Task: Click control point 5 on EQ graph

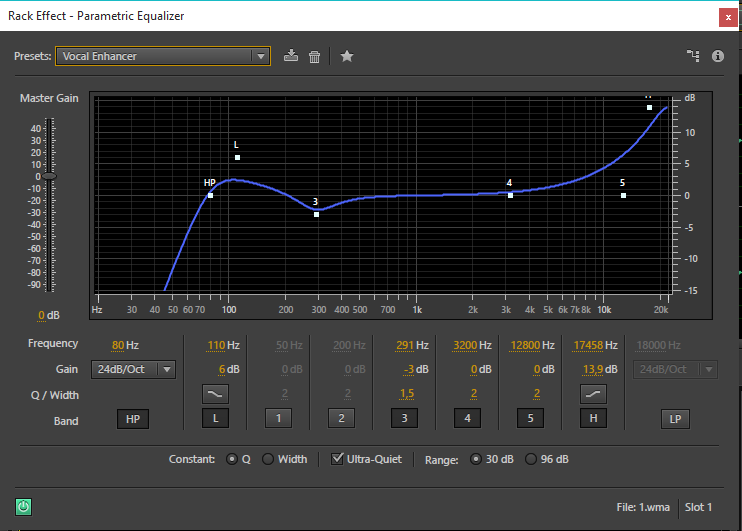Action: (x=624, y=195)
